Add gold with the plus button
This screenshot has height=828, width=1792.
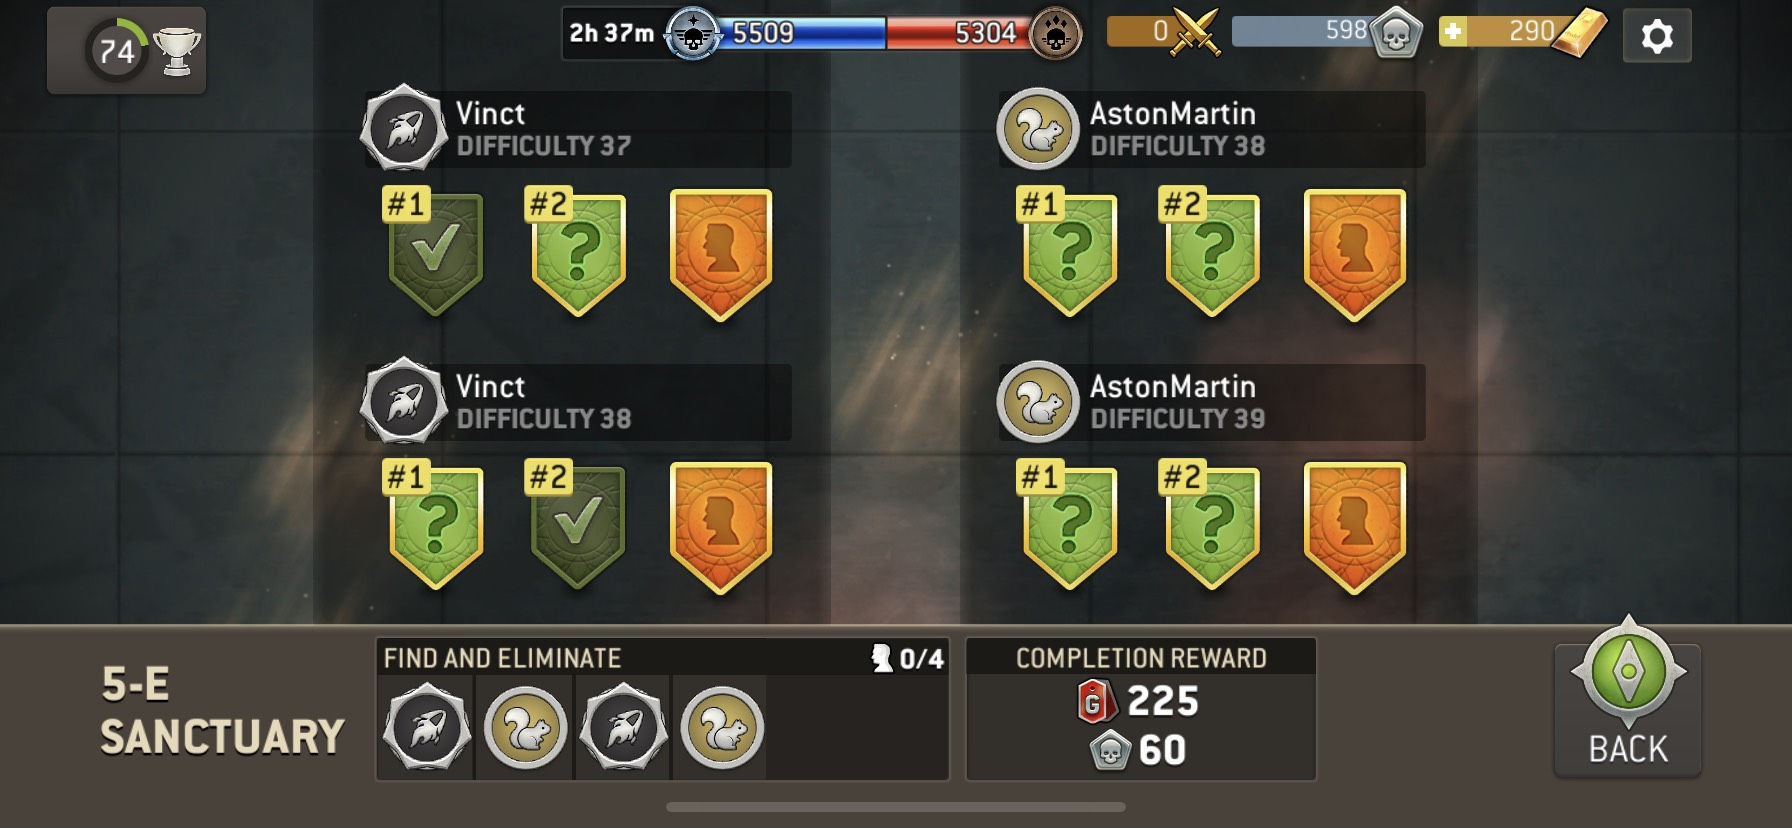[1453, 32]
